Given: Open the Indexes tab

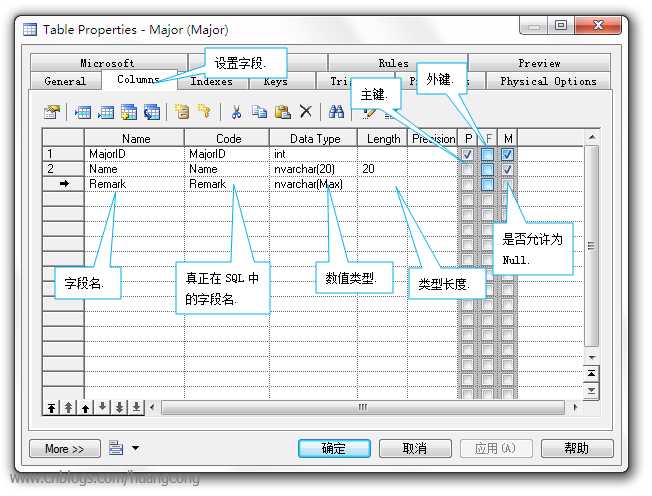Looking at the screenshot, I should pos(212,81).
